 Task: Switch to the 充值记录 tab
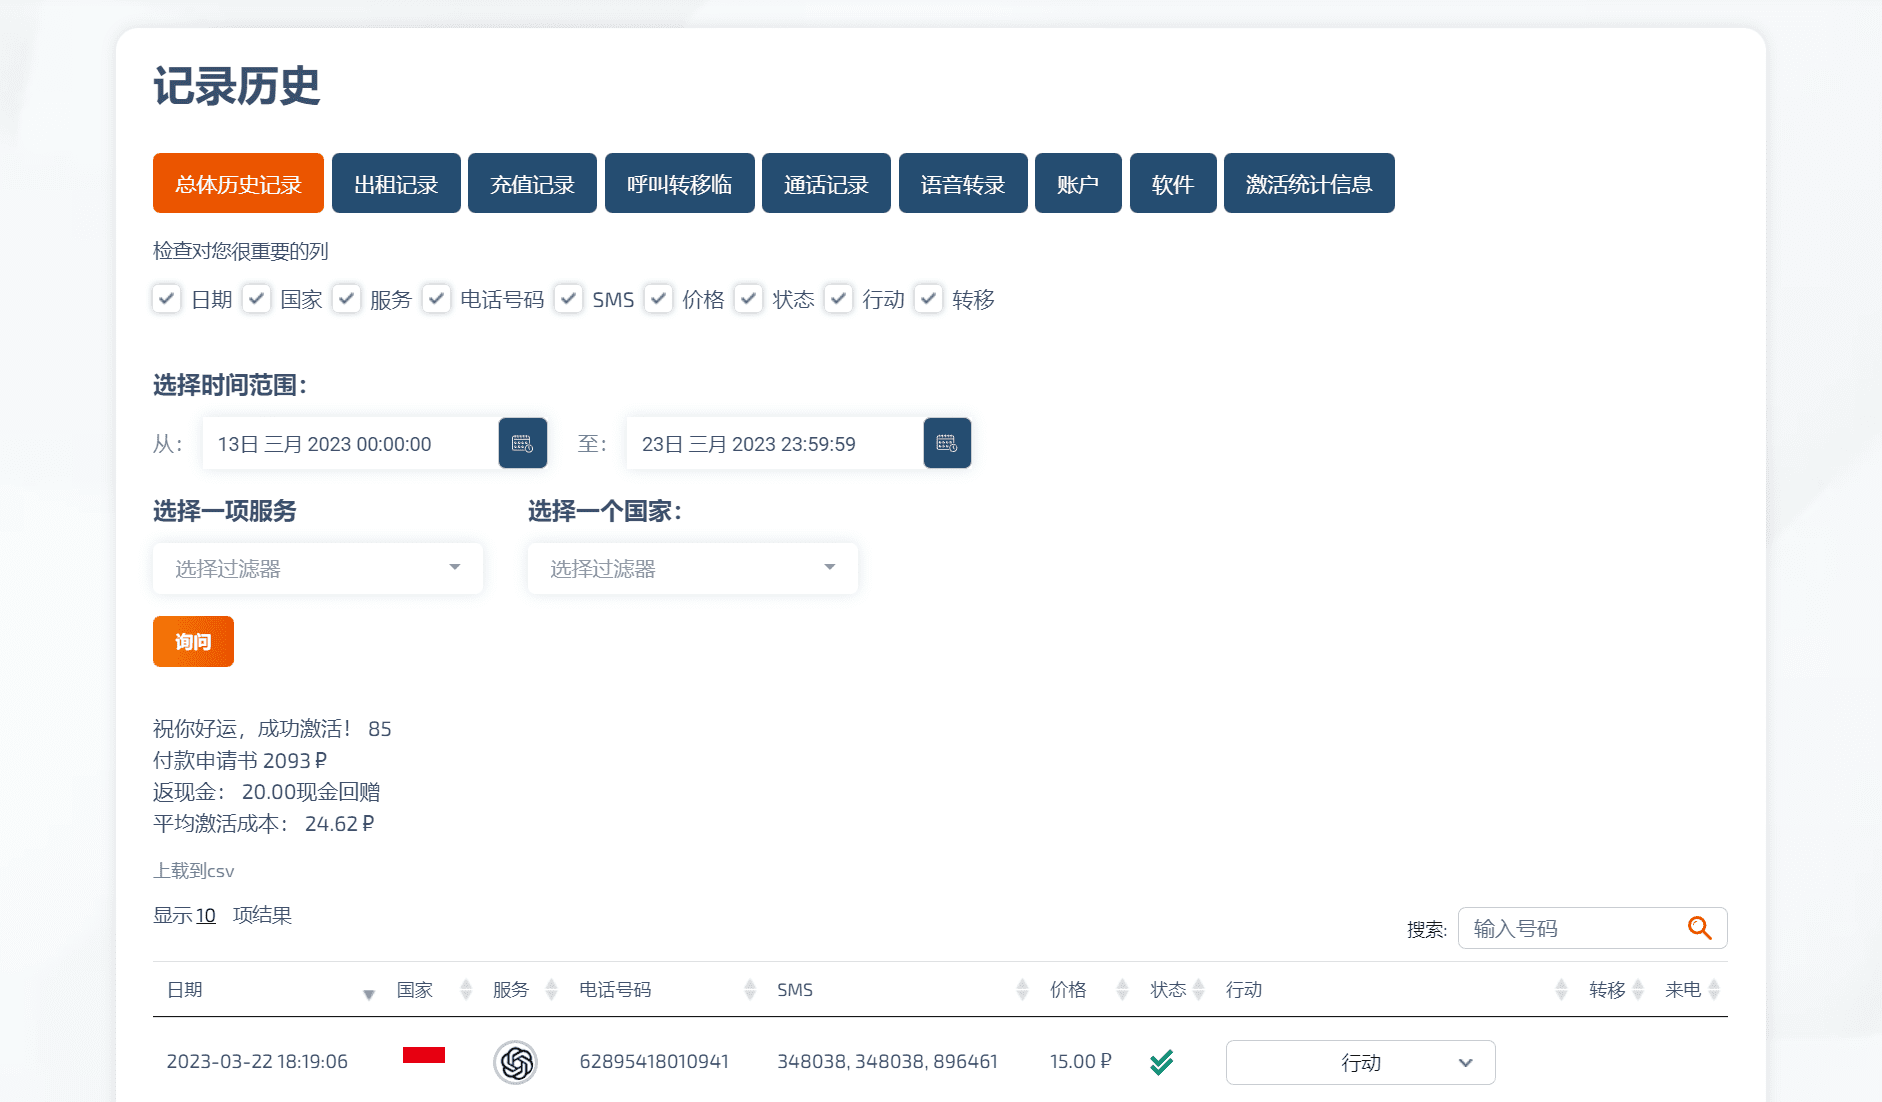coord(532,184)
